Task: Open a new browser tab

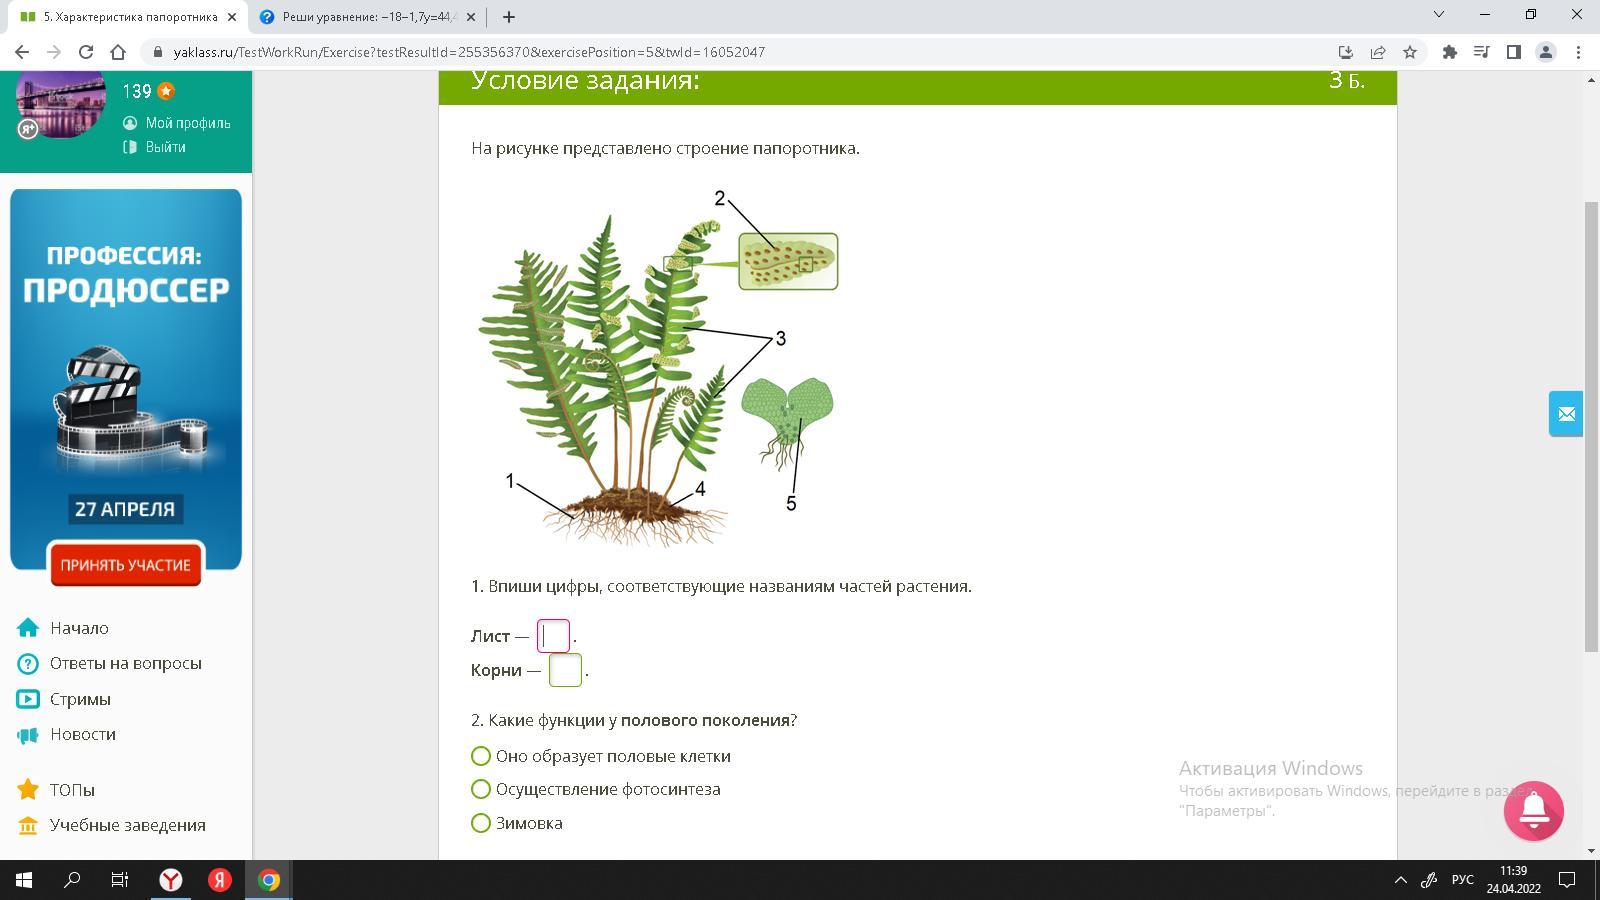Action: (509, 16)
